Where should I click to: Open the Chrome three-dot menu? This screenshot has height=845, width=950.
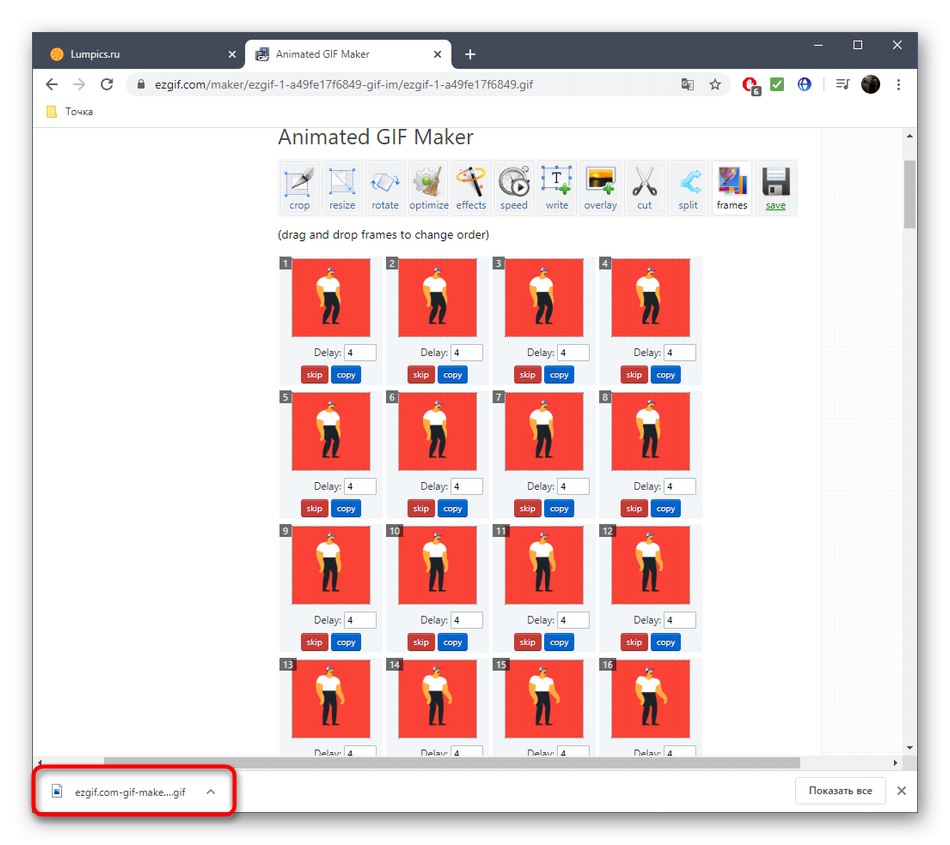tap(899, 84)
